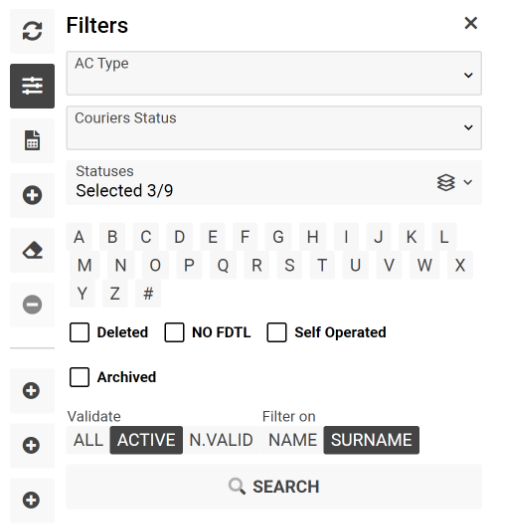Check the NO FDTL checkbox
The width and height of the screenshot is (518, 527).
174,332
